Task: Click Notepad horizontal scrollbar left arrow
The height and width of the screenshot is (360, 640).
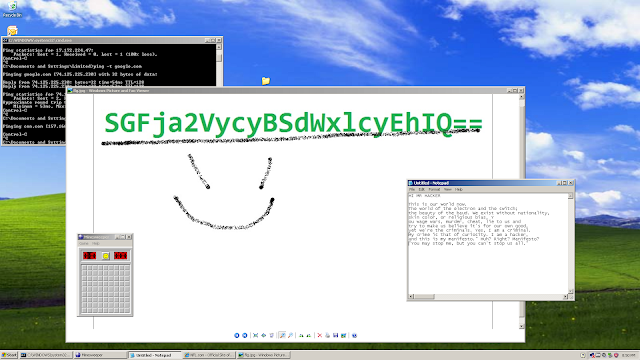Action: 411,297
